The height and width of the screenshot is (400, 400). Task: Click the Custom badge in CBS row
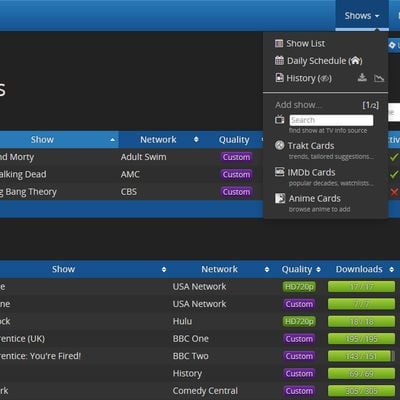click(236, 192)
